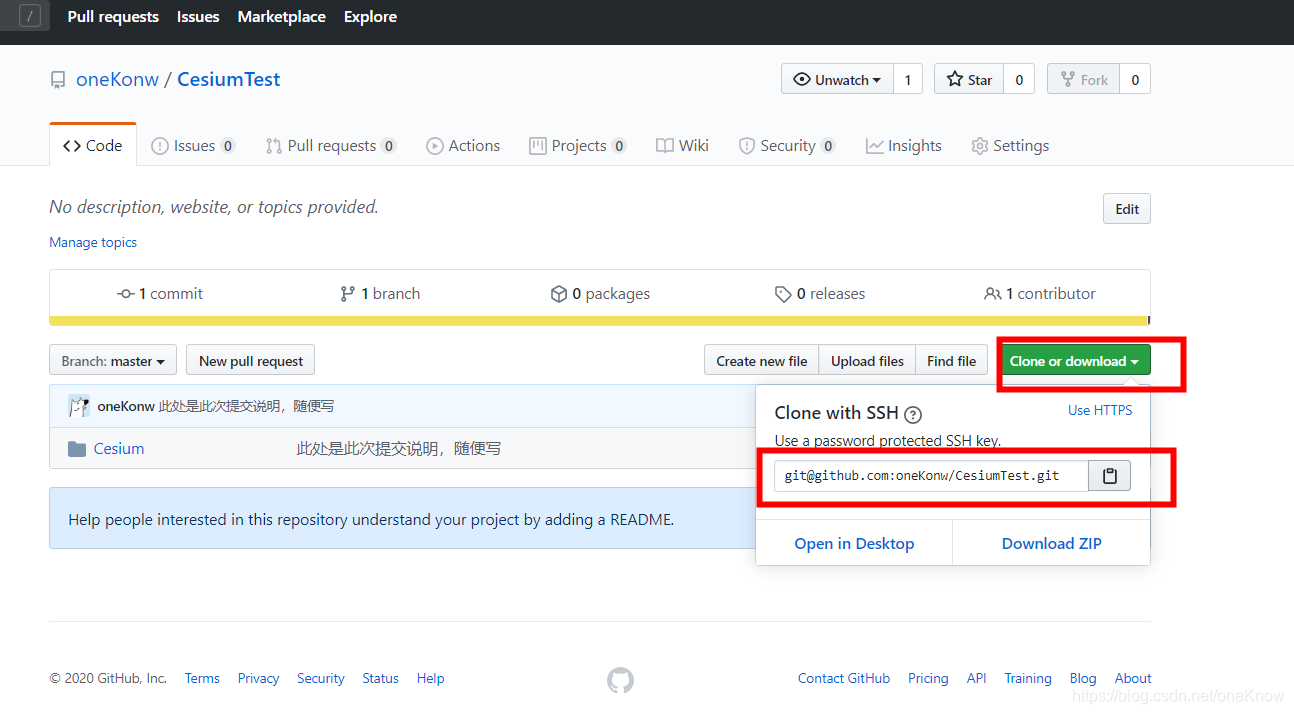Open the Issues tab
Image resolution: width=1294 pixels, height=714 pixels.
[x=193, y=146]
